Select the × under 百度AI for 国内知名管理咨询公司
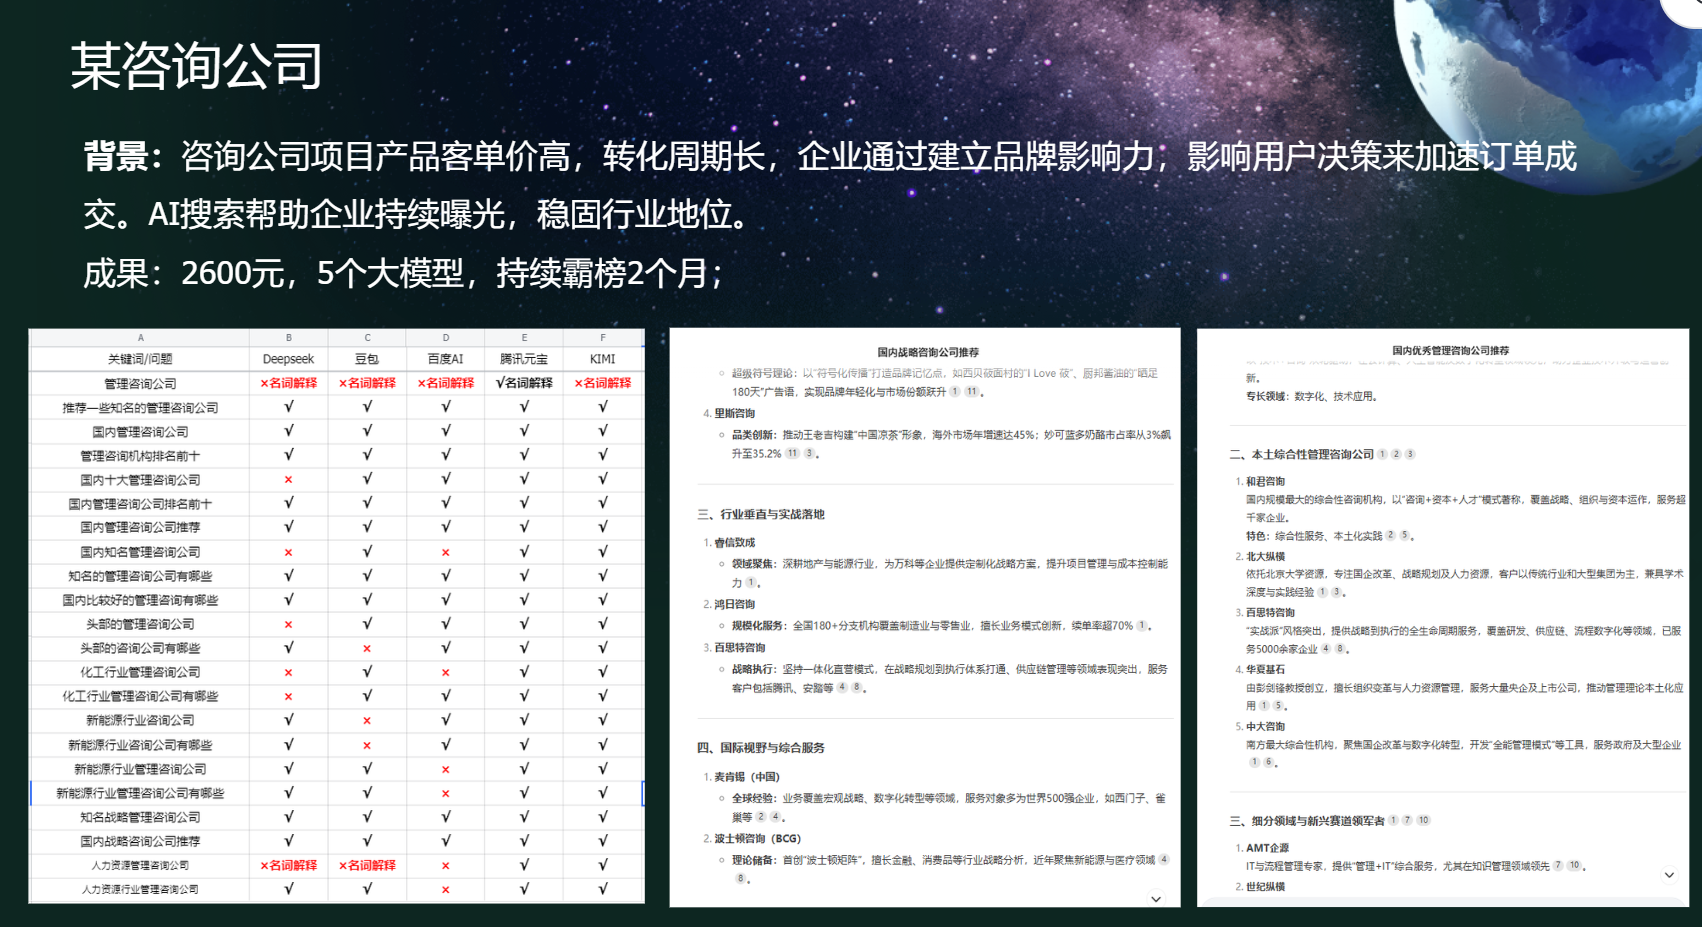The height and width of the screenshot is (927, 1702). point(446,552)
